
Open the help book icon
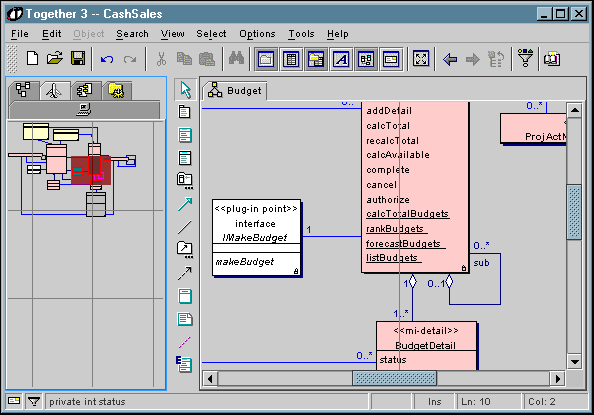click(x=552, y=59)
